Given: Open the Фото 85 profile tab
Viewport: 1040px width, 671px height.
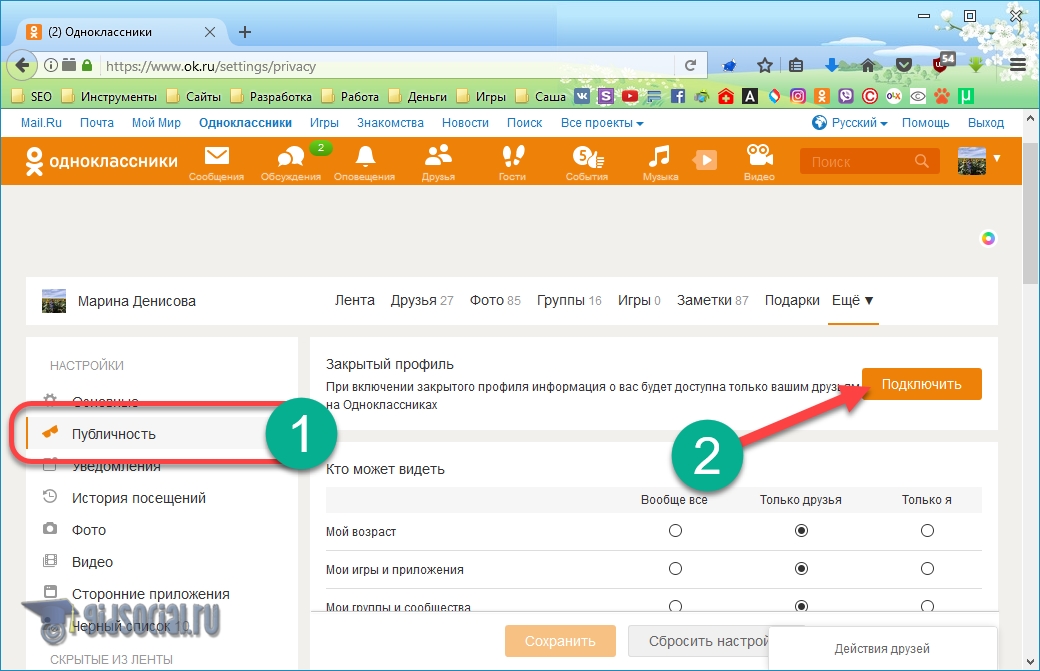Looking at the screenshot, I should tap(495, 300).
